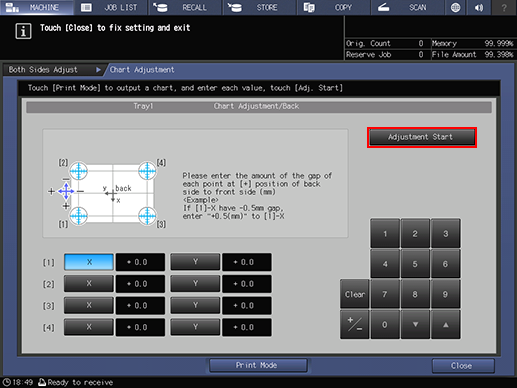
Task: Select the [3] X button
Action: point(89,305)
